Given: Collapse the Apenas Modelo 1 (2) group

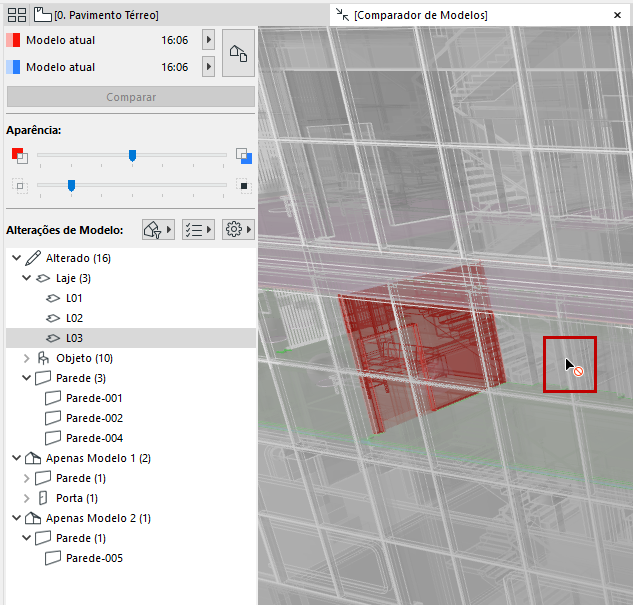Looking at the screenshot, I should [x=17, y=458].
